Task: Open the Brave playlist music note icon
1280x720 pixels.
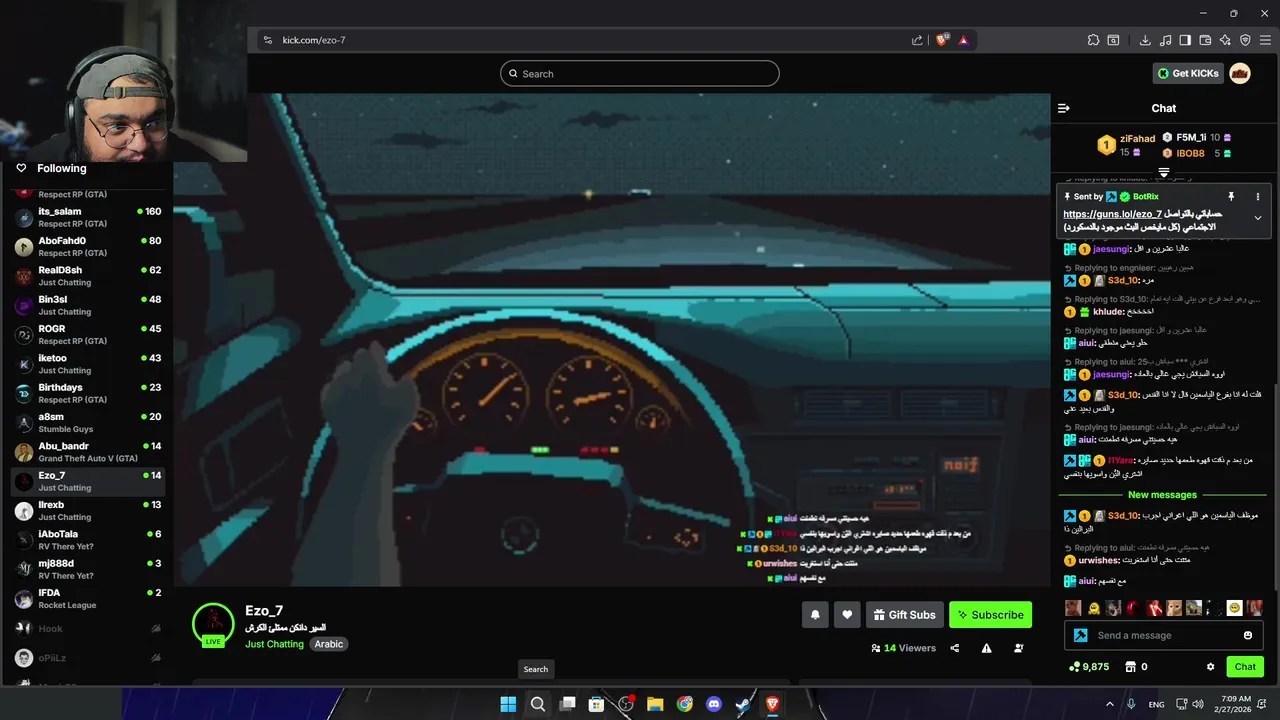Action: point(1165,40)
